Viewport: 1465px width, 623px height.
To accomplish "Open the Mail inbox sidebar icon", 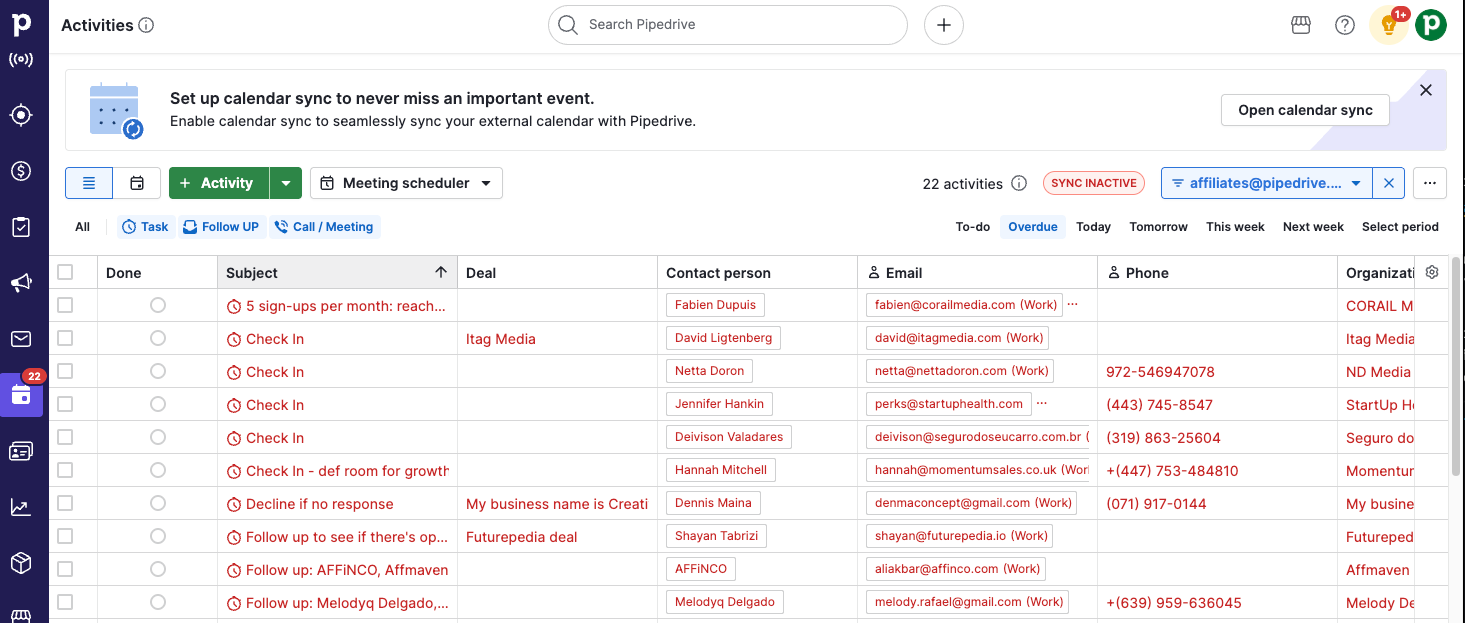I will click(x=21, y=339).
